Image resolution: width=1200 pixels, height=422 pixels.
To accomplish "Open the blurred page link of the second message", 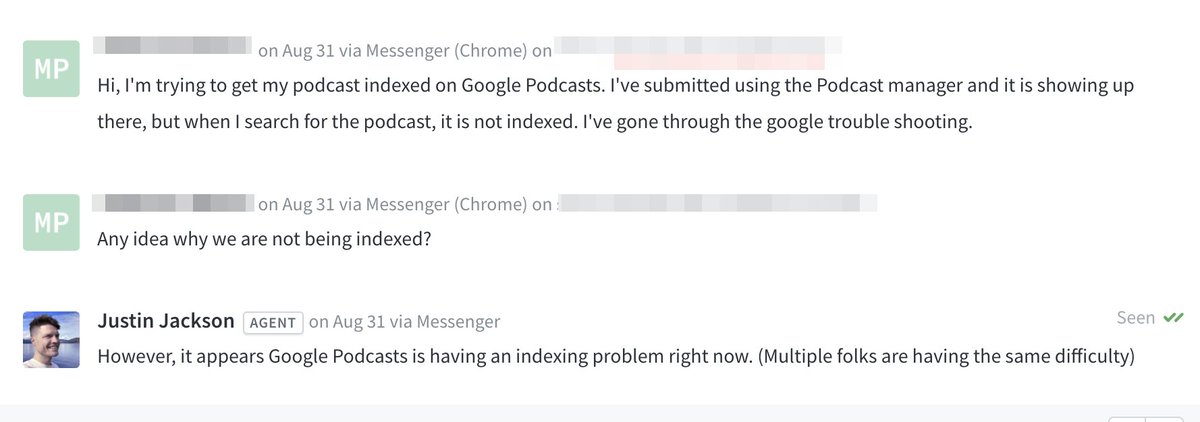I will [716, 203].
